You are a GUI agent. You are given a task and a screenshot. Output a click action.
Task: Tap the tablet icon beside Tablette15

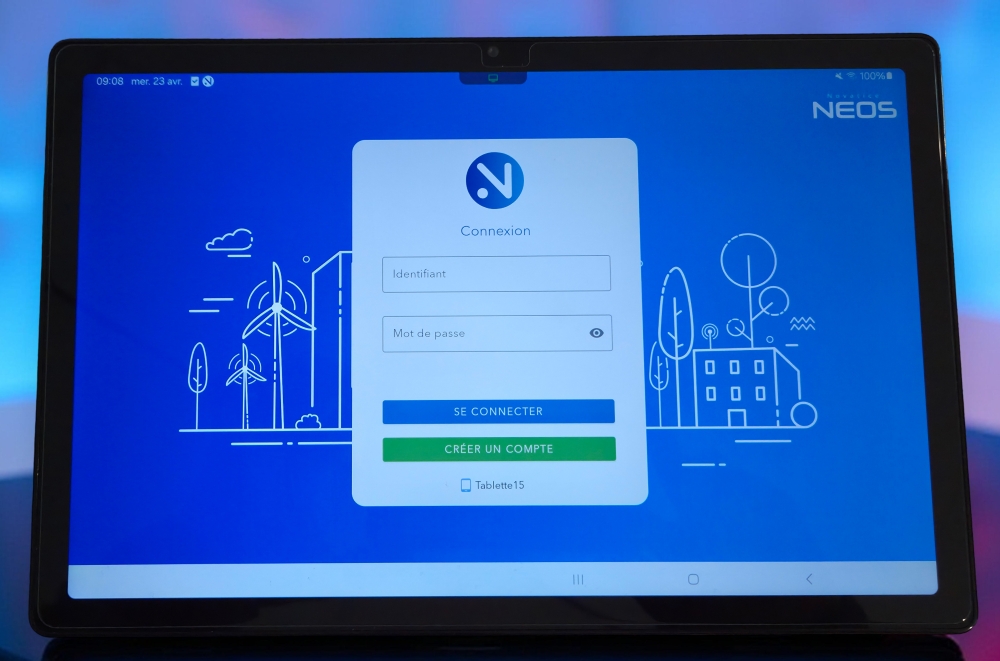pos(466,485)
